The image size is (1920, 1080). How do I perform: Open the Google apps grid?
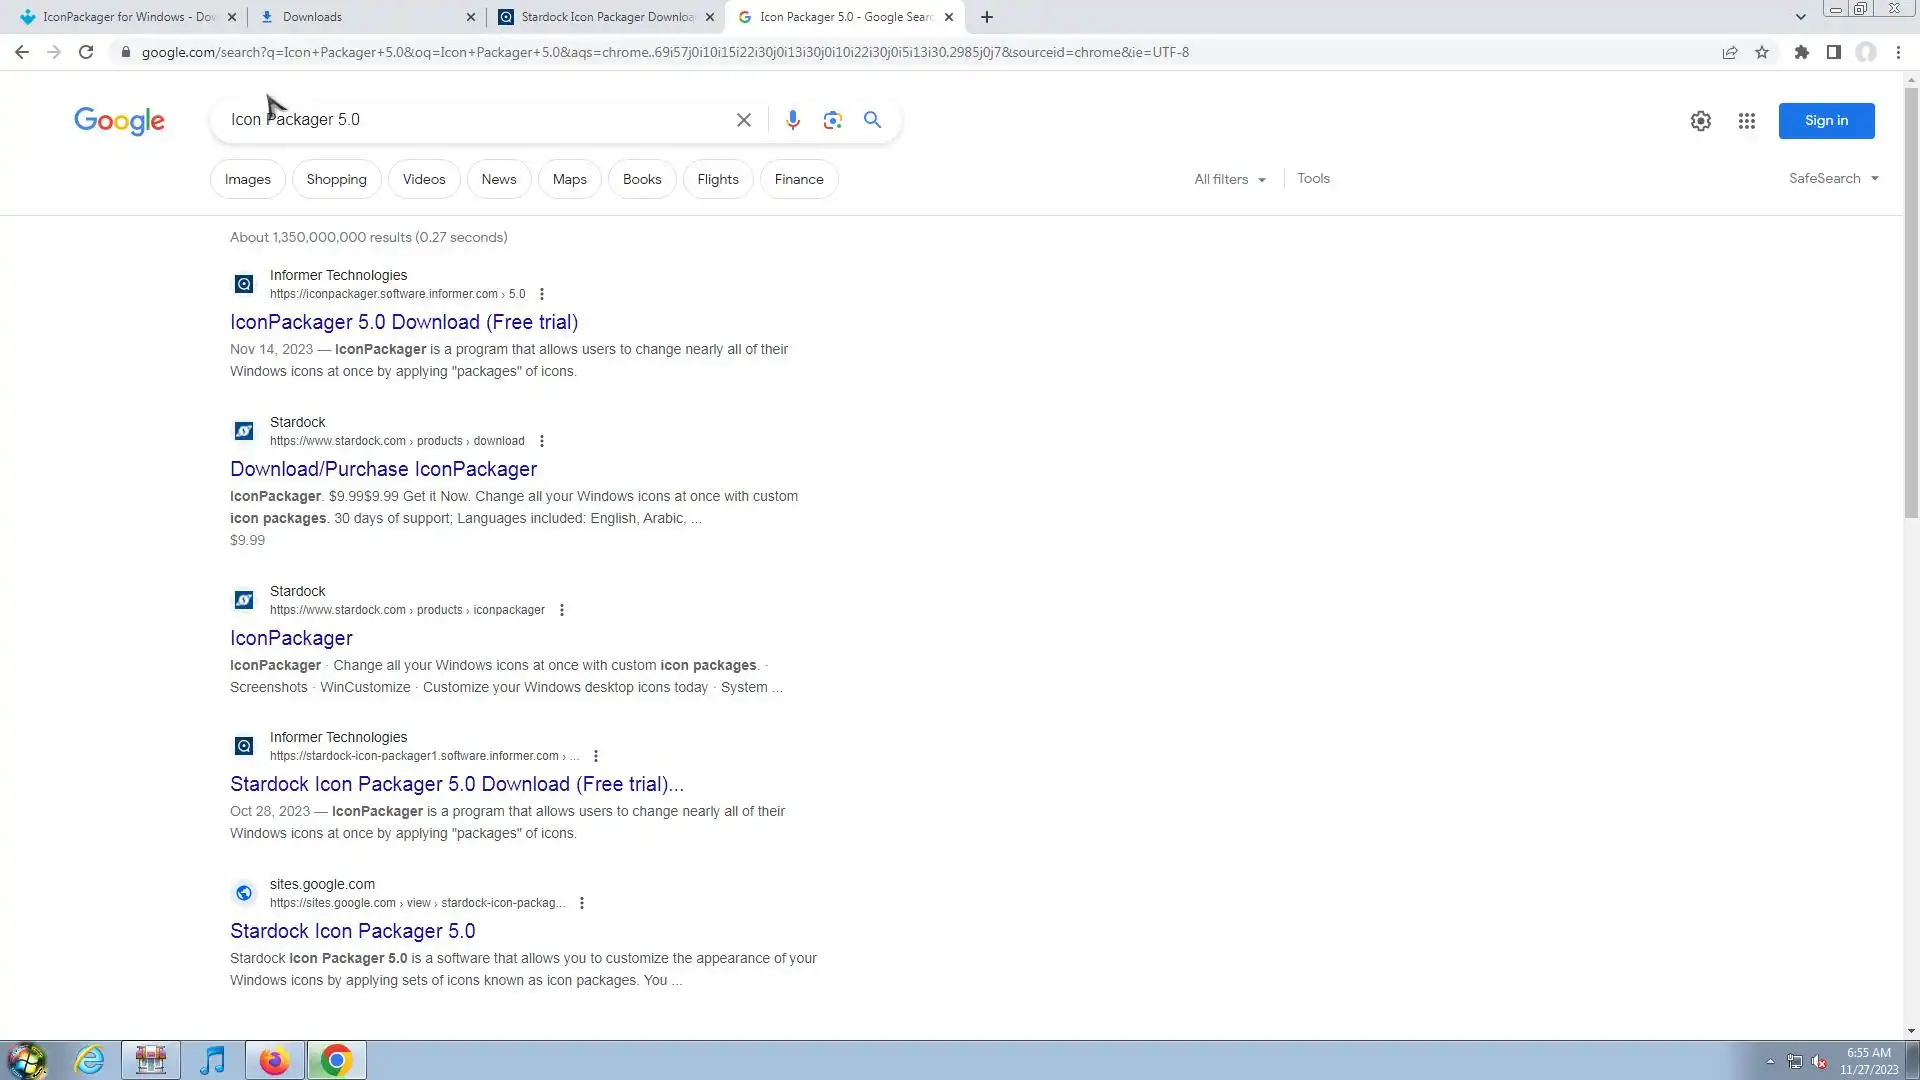pos(1746,121)
